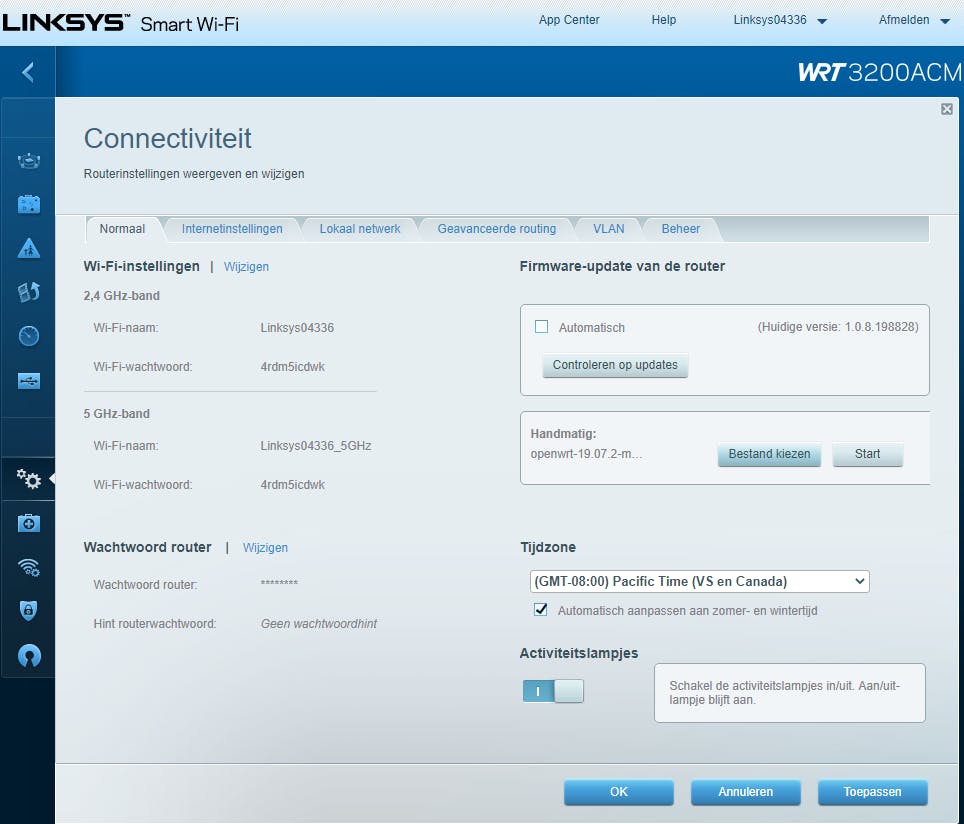Open the OpenVPN Server icon

click(x=29, y=656)
